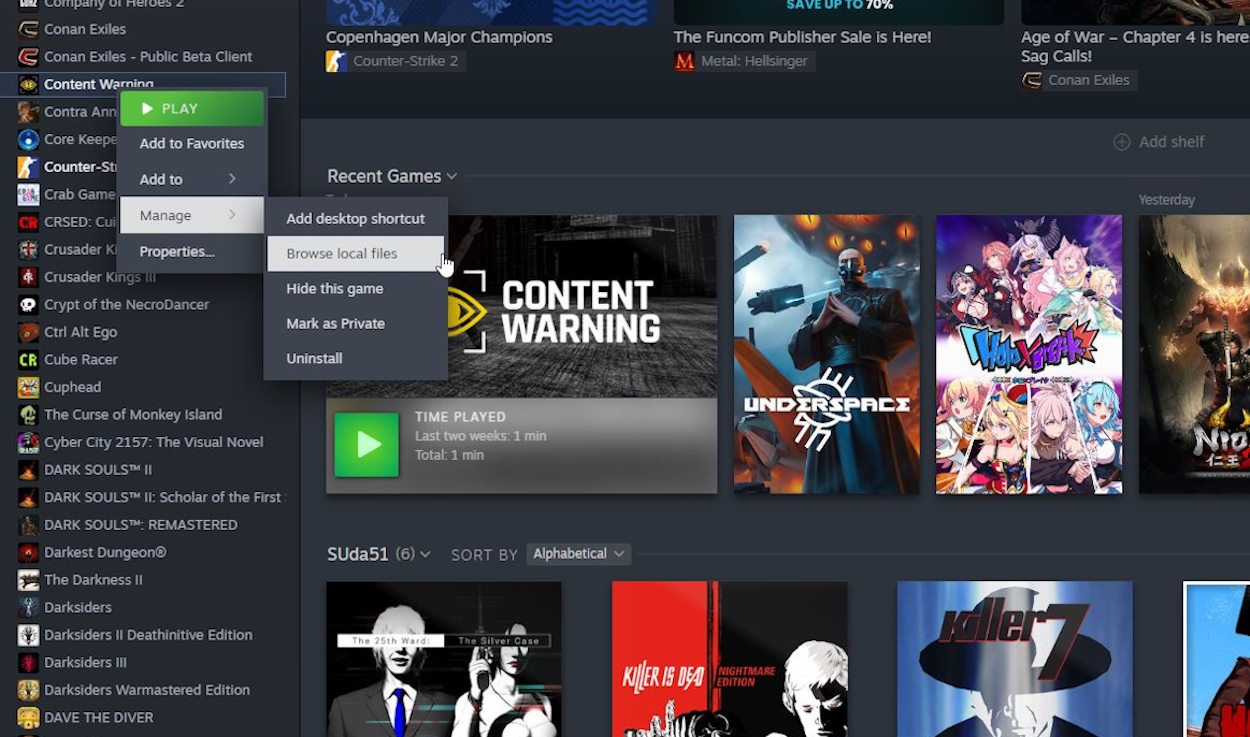
Task: Open The Funcom Publisher Sale news link
Action: [x=802, y=37]
